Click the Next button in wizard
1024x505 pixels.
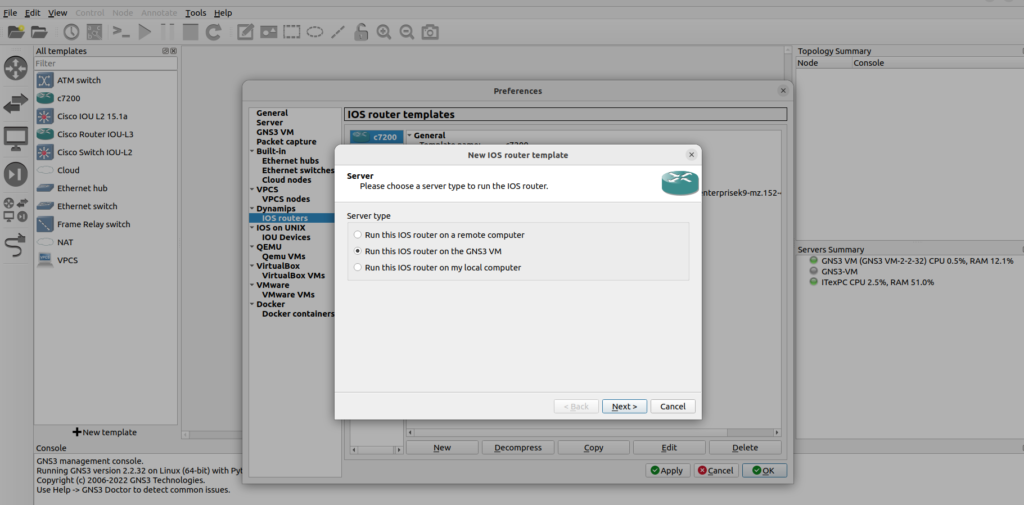pos(624,406)
